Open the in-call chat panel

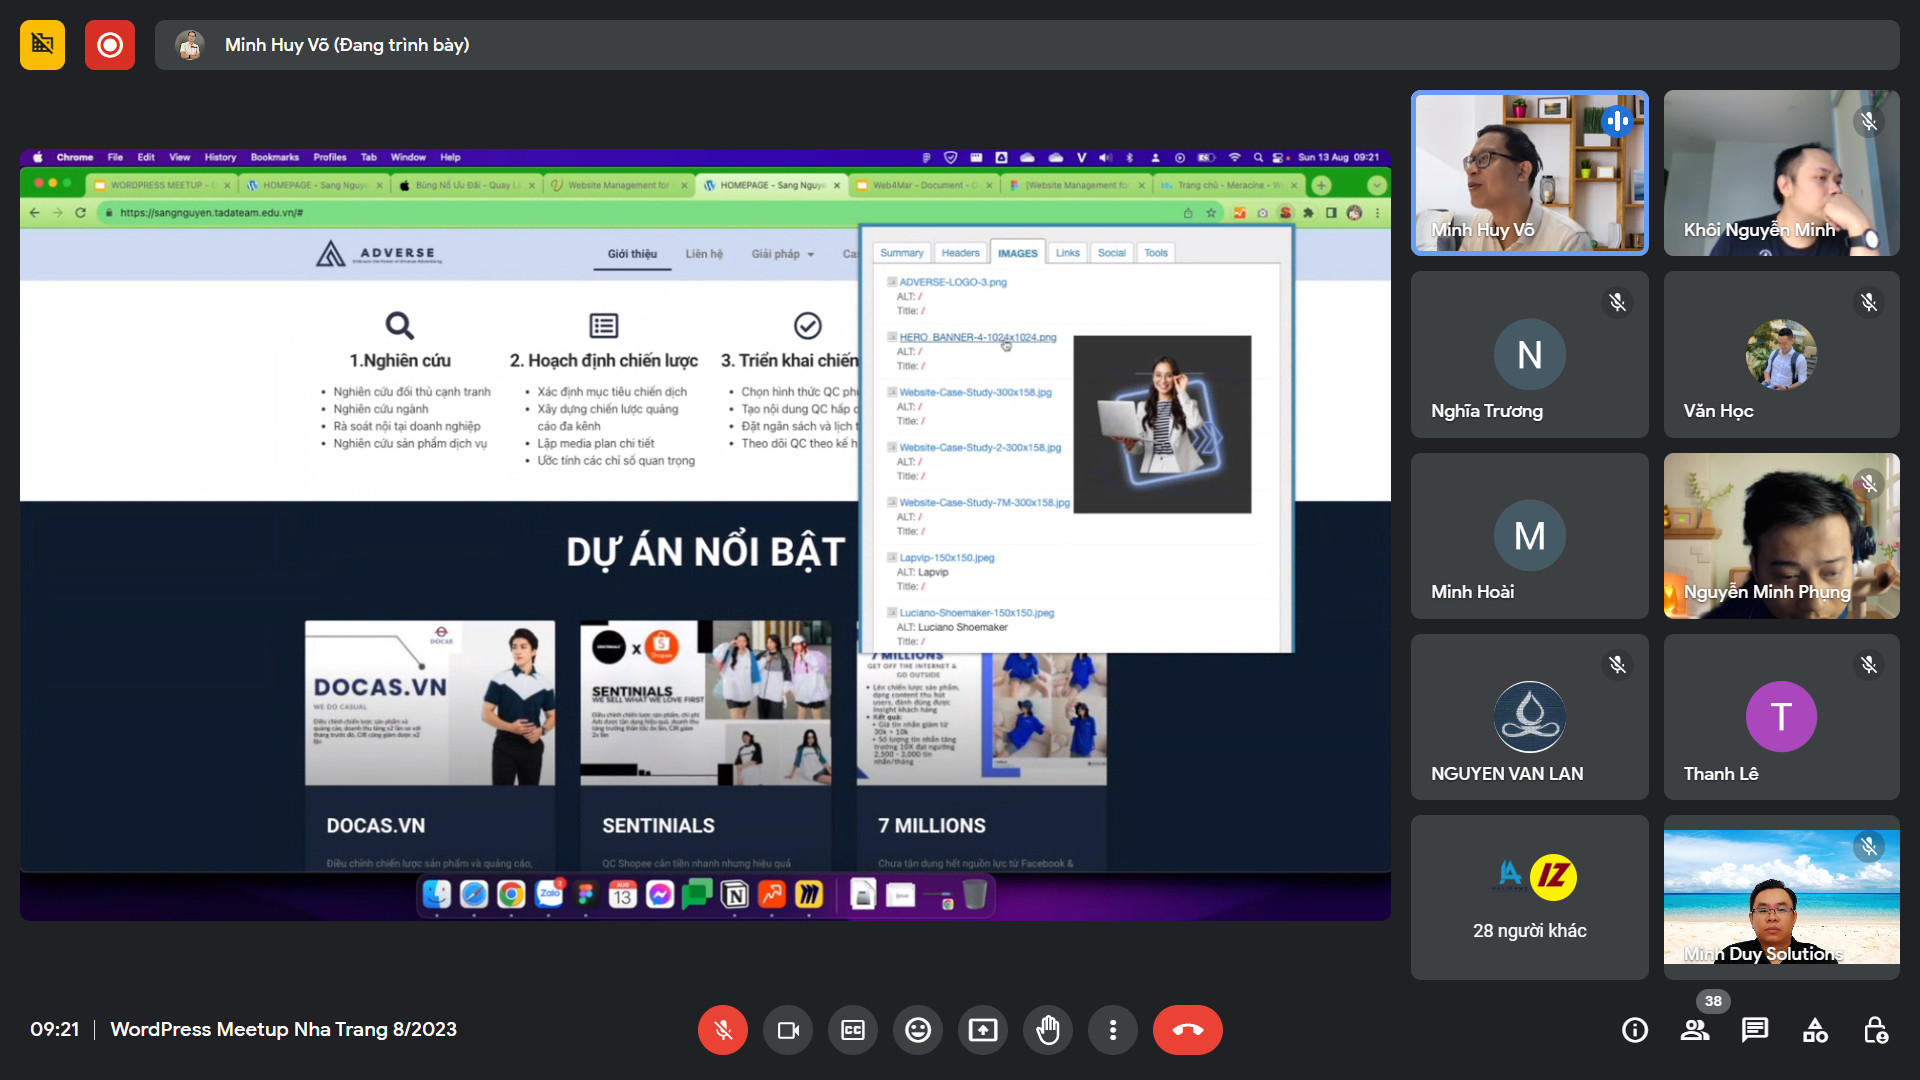(x=1755, y=1030)
